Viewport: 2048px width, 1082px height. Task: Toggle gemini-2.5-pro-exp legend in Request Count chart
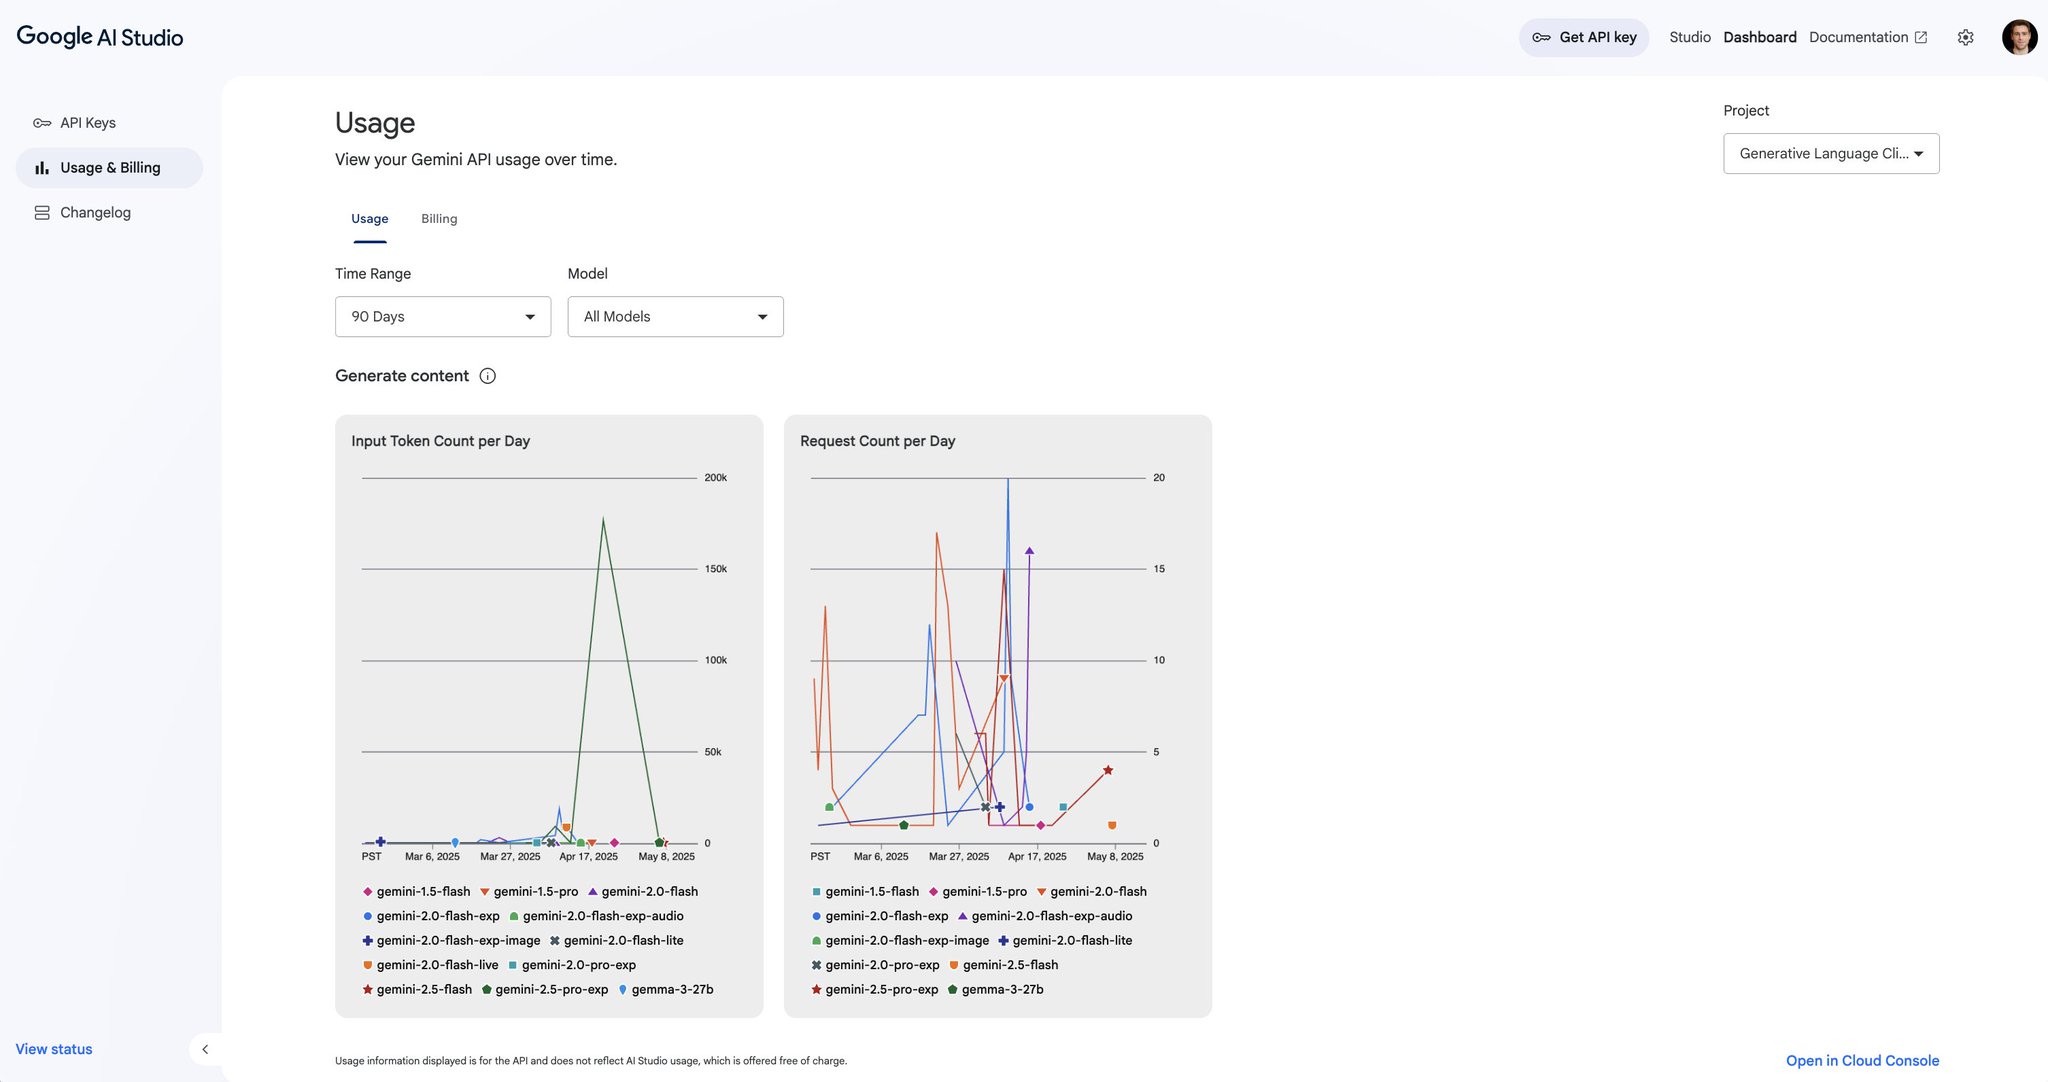click(x=875, y=990)
